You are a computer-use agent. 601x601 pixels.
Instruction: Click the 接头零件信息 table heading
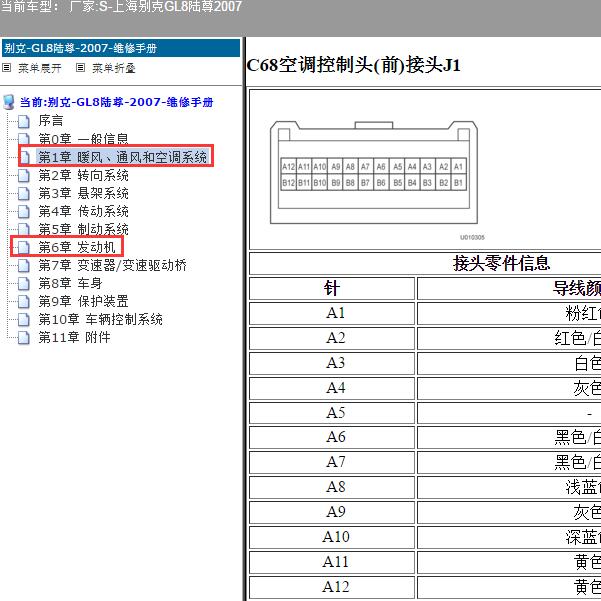(501, 263)
